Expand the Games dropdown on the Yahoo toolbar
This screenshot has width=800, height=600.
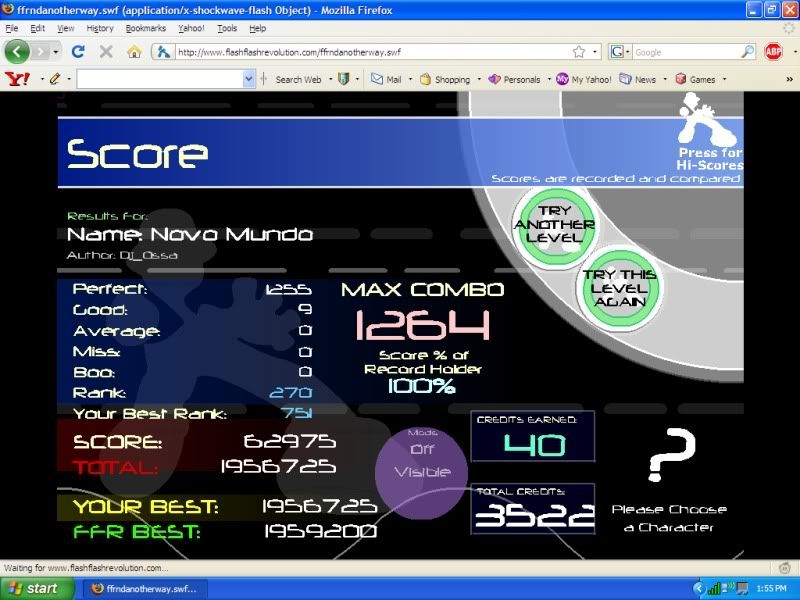click(x=725, y=79)
